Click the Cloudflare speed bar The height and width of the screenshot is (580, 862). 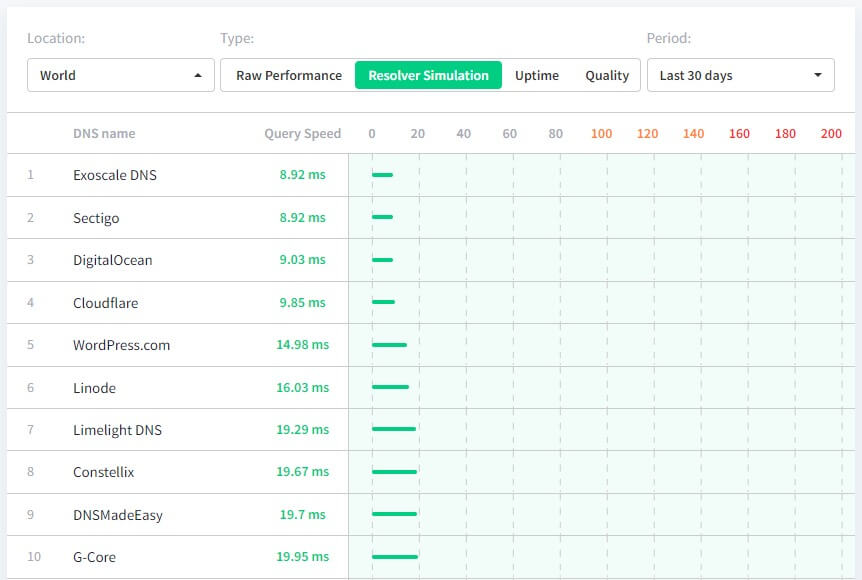pyautogui.click(x=383, y=302)
